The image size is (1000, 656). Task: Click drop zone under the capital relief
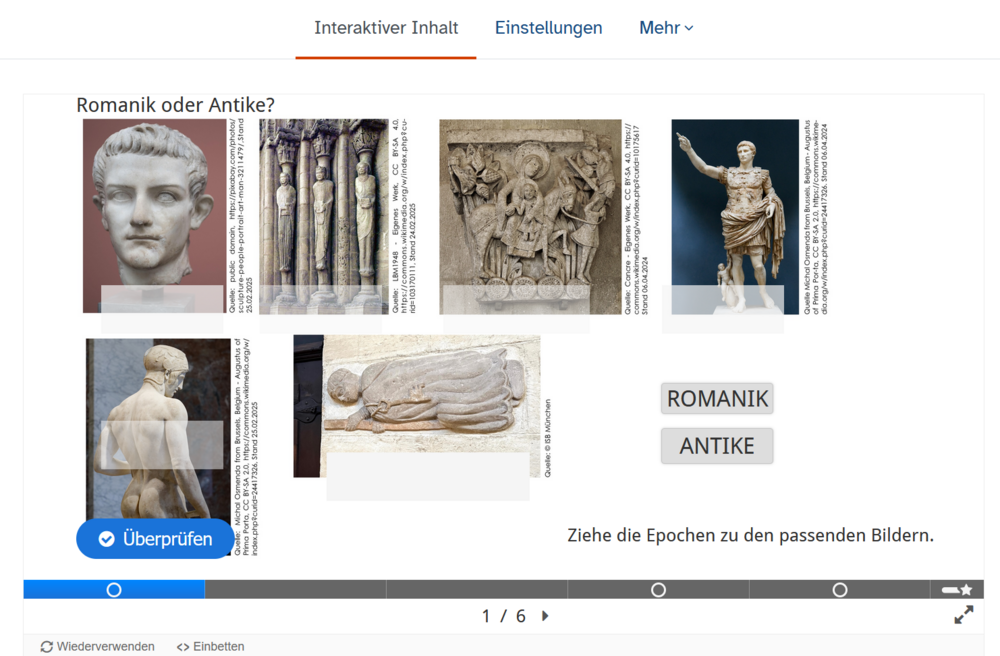coord(516,309)
